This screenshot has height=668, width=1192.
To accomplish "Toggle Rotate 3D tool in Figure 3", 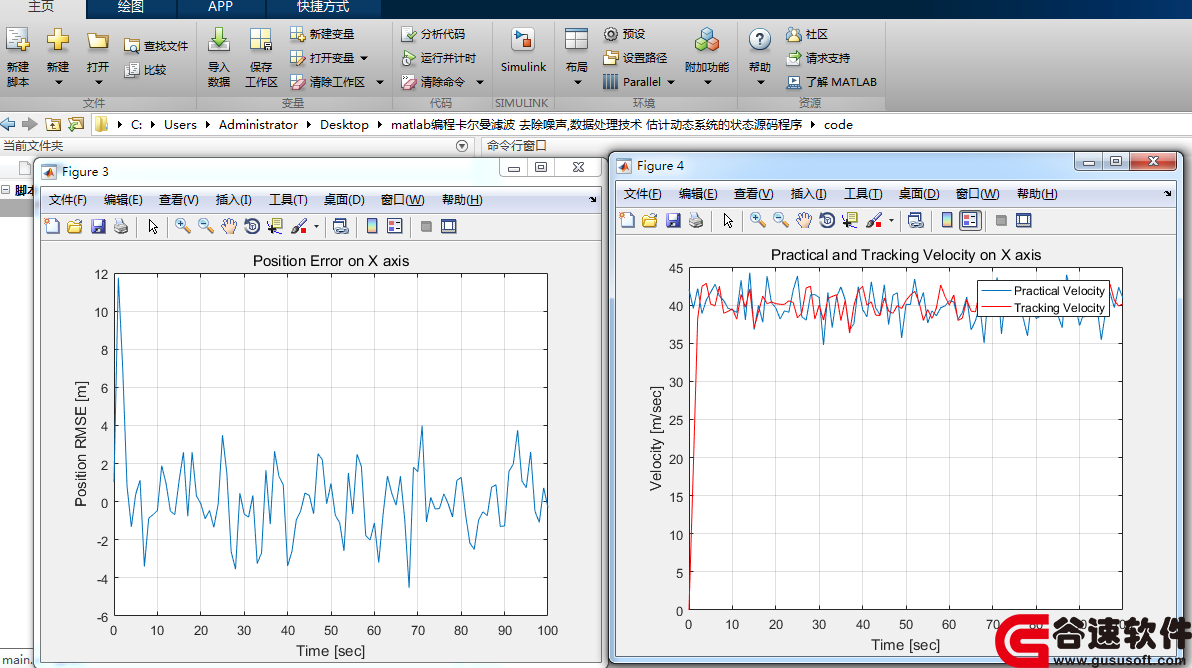I will pos(252,226).
